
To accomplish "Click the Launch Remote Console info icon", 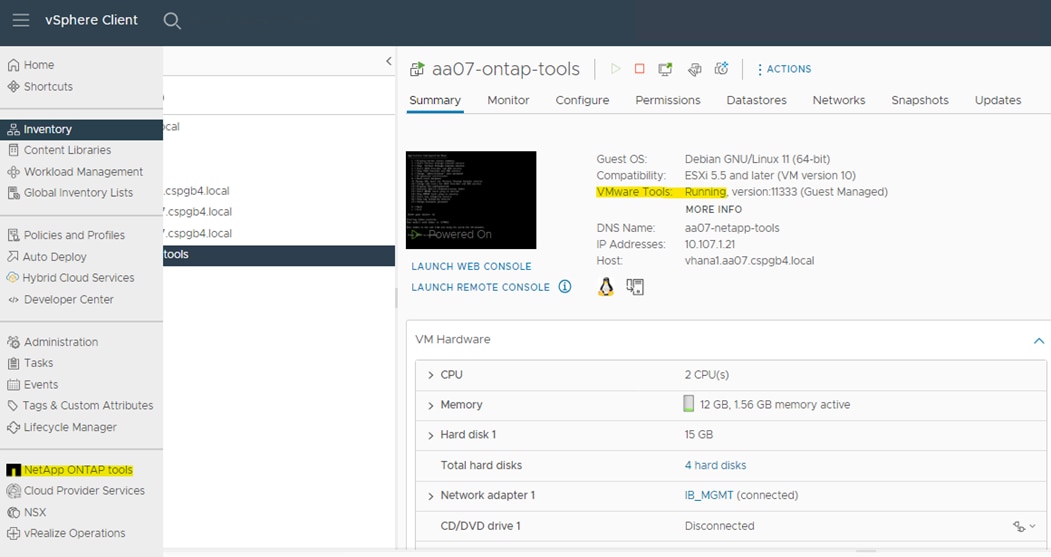I will (x=565, y=287).
